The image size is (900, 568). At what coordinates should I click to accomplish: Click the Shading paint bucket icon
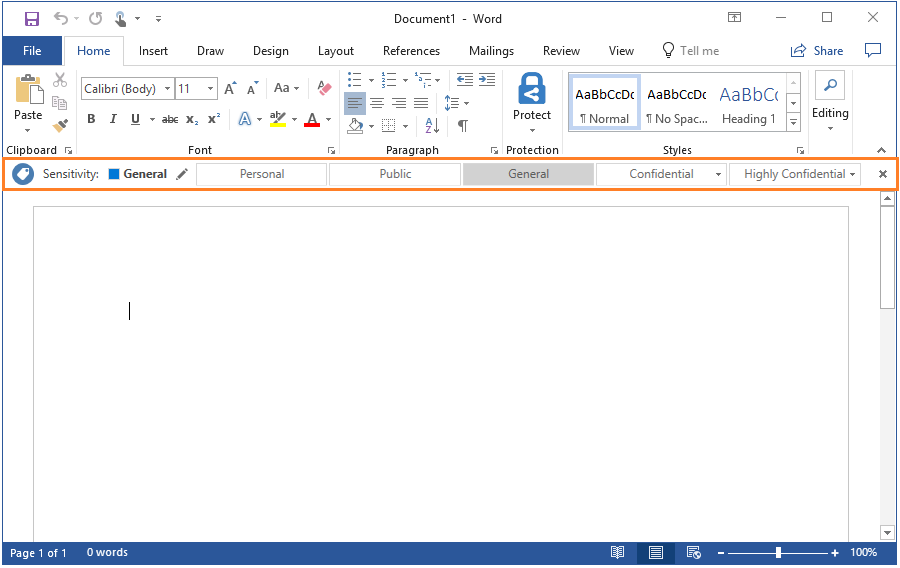[x=355, y=125]
